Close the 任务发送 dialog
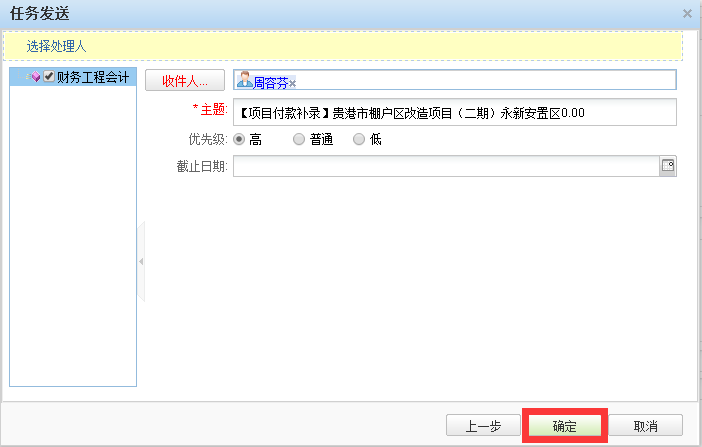The height and width of the screenshot is (447, 702). tap(687, 14)
